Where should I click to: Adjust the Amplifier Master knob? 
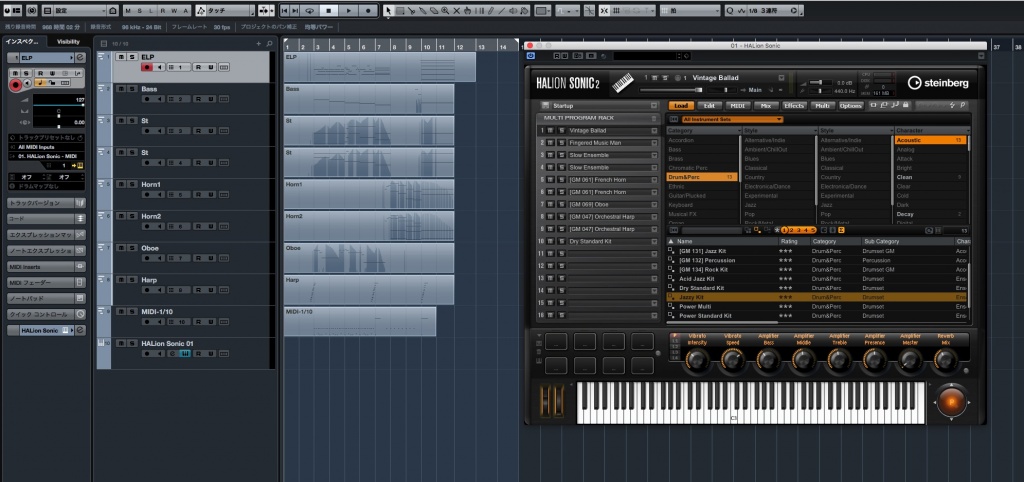pos(910,361)
